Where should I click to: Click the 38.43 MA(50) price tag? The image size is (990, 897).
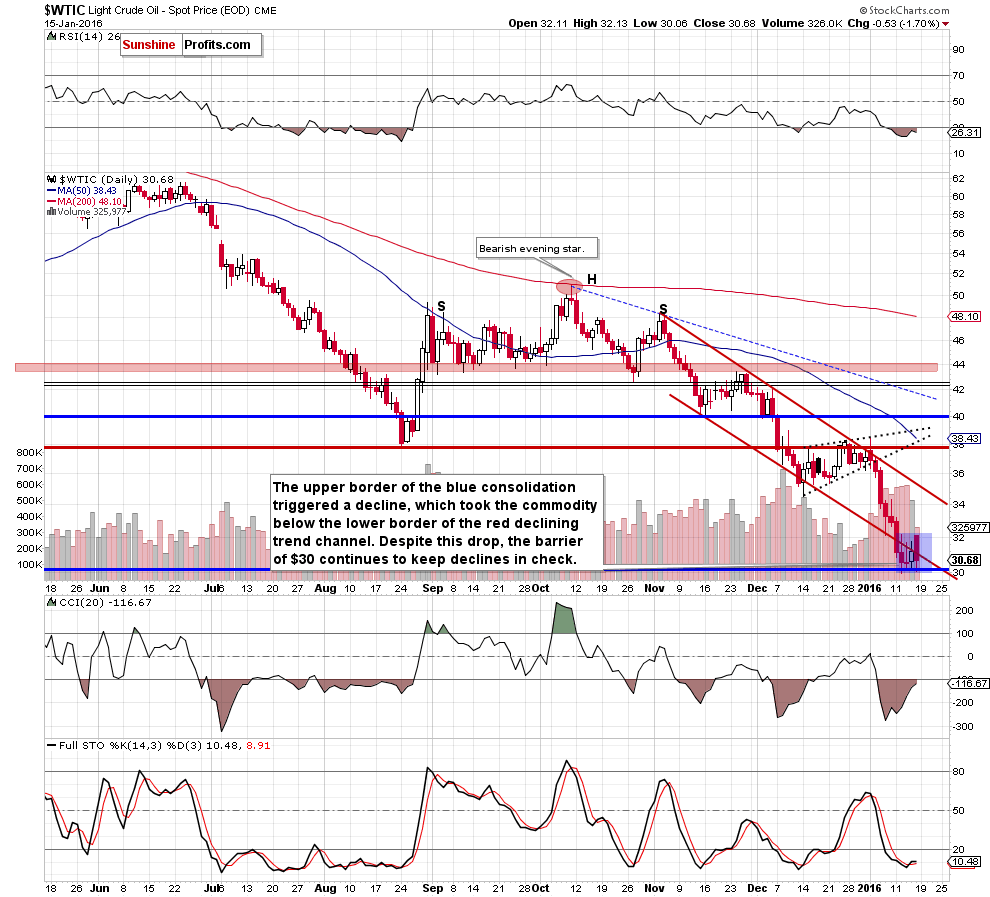965,438
